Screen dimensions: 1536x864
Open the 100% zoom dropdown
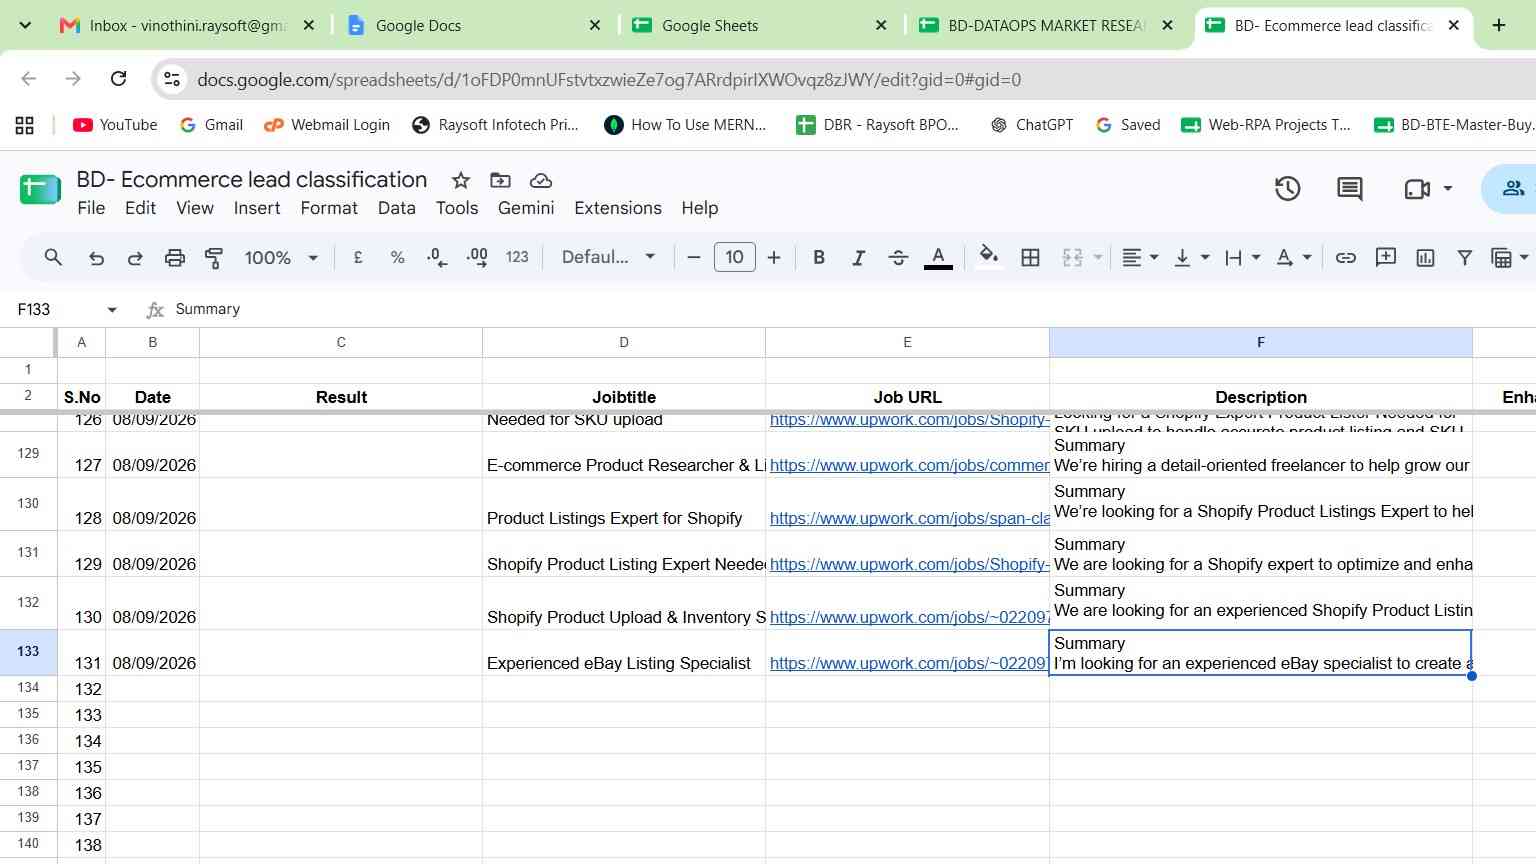click(281, 258)
